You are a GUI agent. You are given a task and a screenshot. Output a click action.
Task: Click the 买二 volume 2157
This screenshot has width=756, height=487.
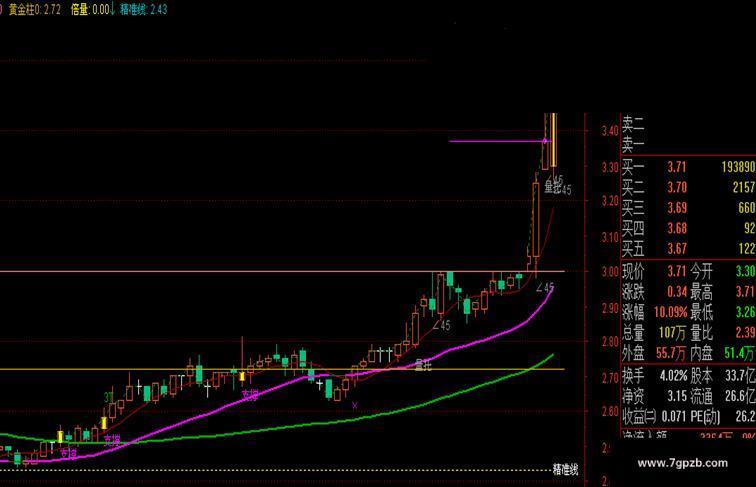(x=744, y=188)
